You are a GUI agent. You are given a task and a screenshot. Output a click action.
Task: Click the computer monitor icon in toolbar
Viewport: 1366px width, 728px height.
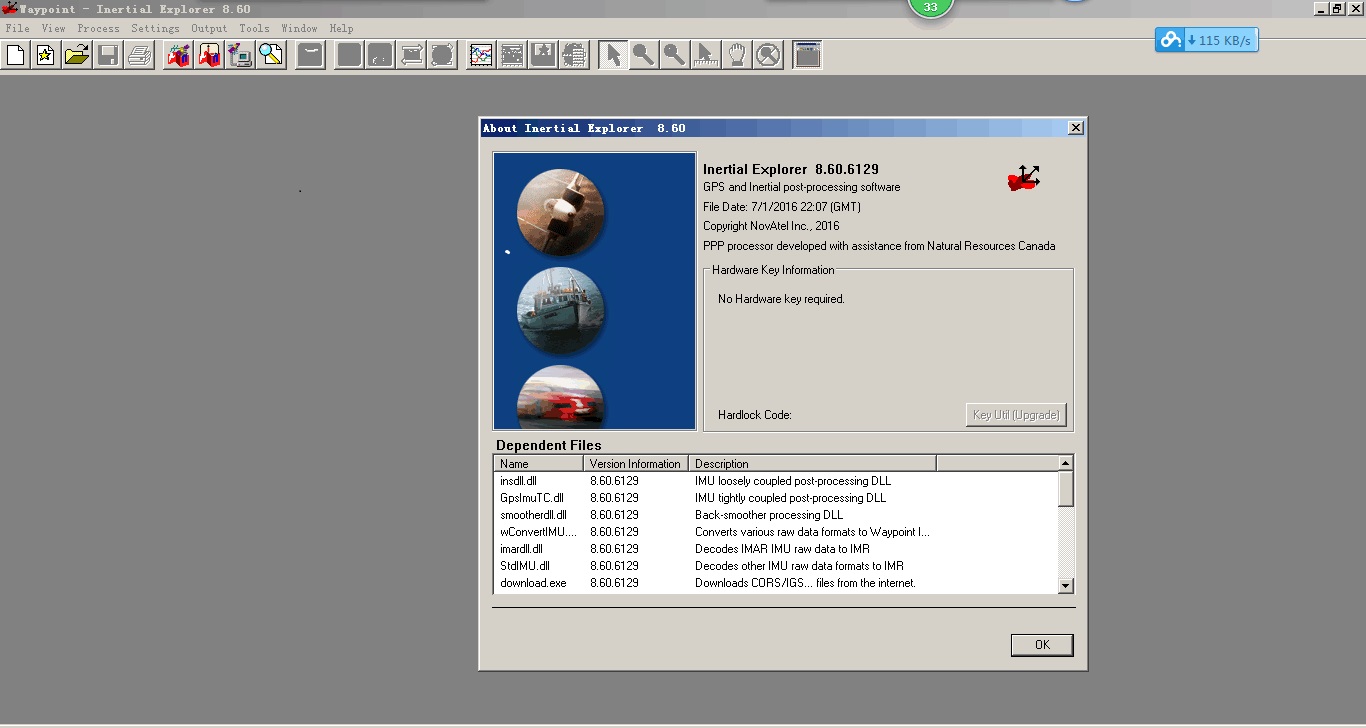[x=241, y=55]
